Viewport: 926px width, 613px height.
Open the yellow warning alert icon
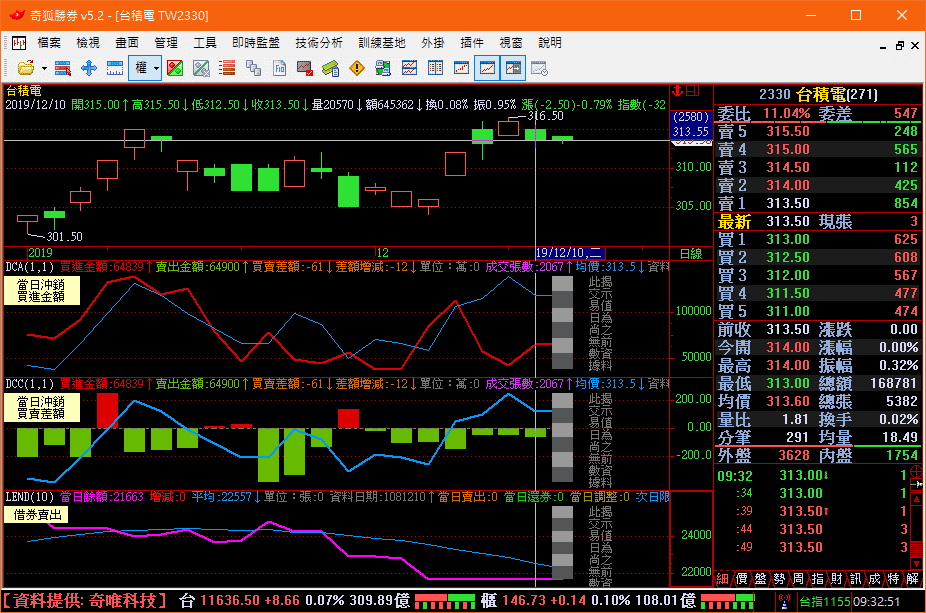point(357,69)
